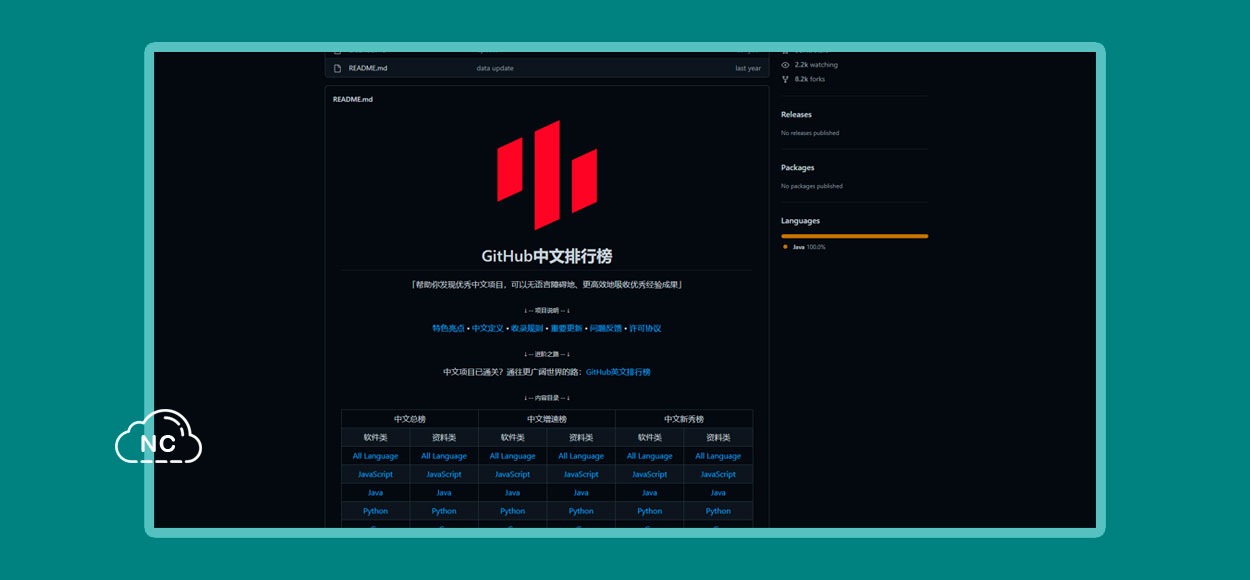
Task: Open Java table link under 中文新秀榜 软件类
Action: tap(650, 492)
